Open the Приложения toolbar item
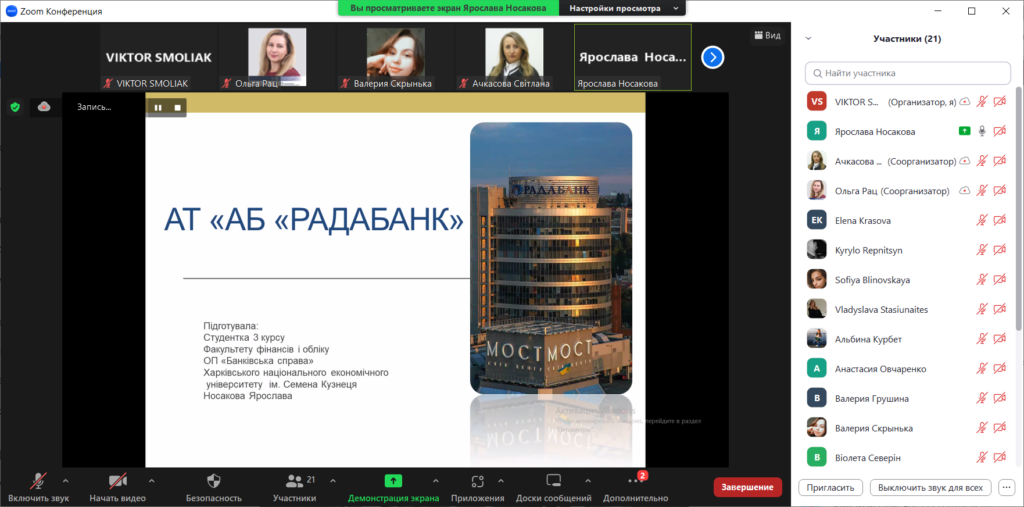Image resolution: width=1024 pixels, height=507 pixels. click(477, 487)
